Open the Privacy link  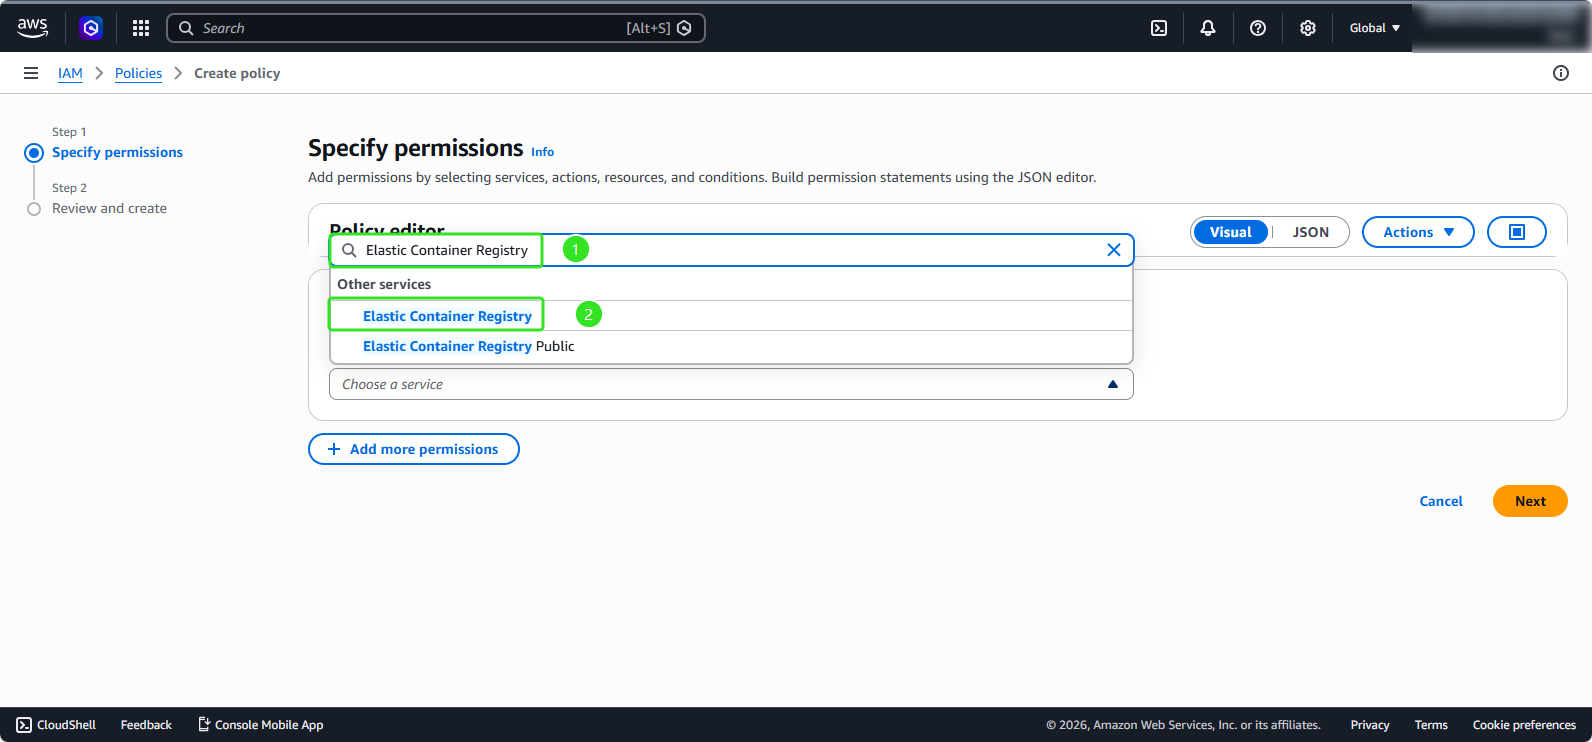pos(1370,725)
